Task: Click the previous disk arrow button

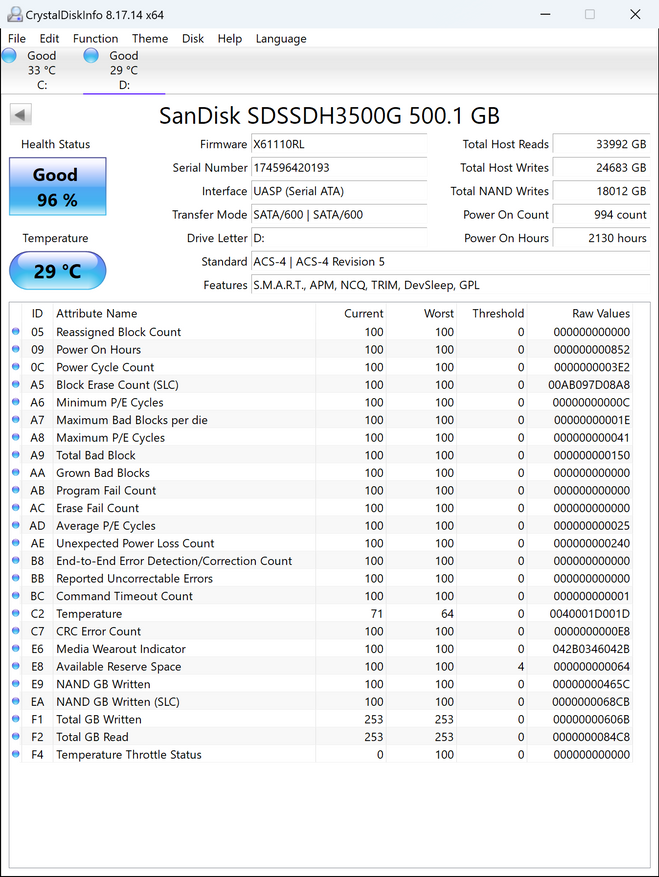Action: pos(21,115)
